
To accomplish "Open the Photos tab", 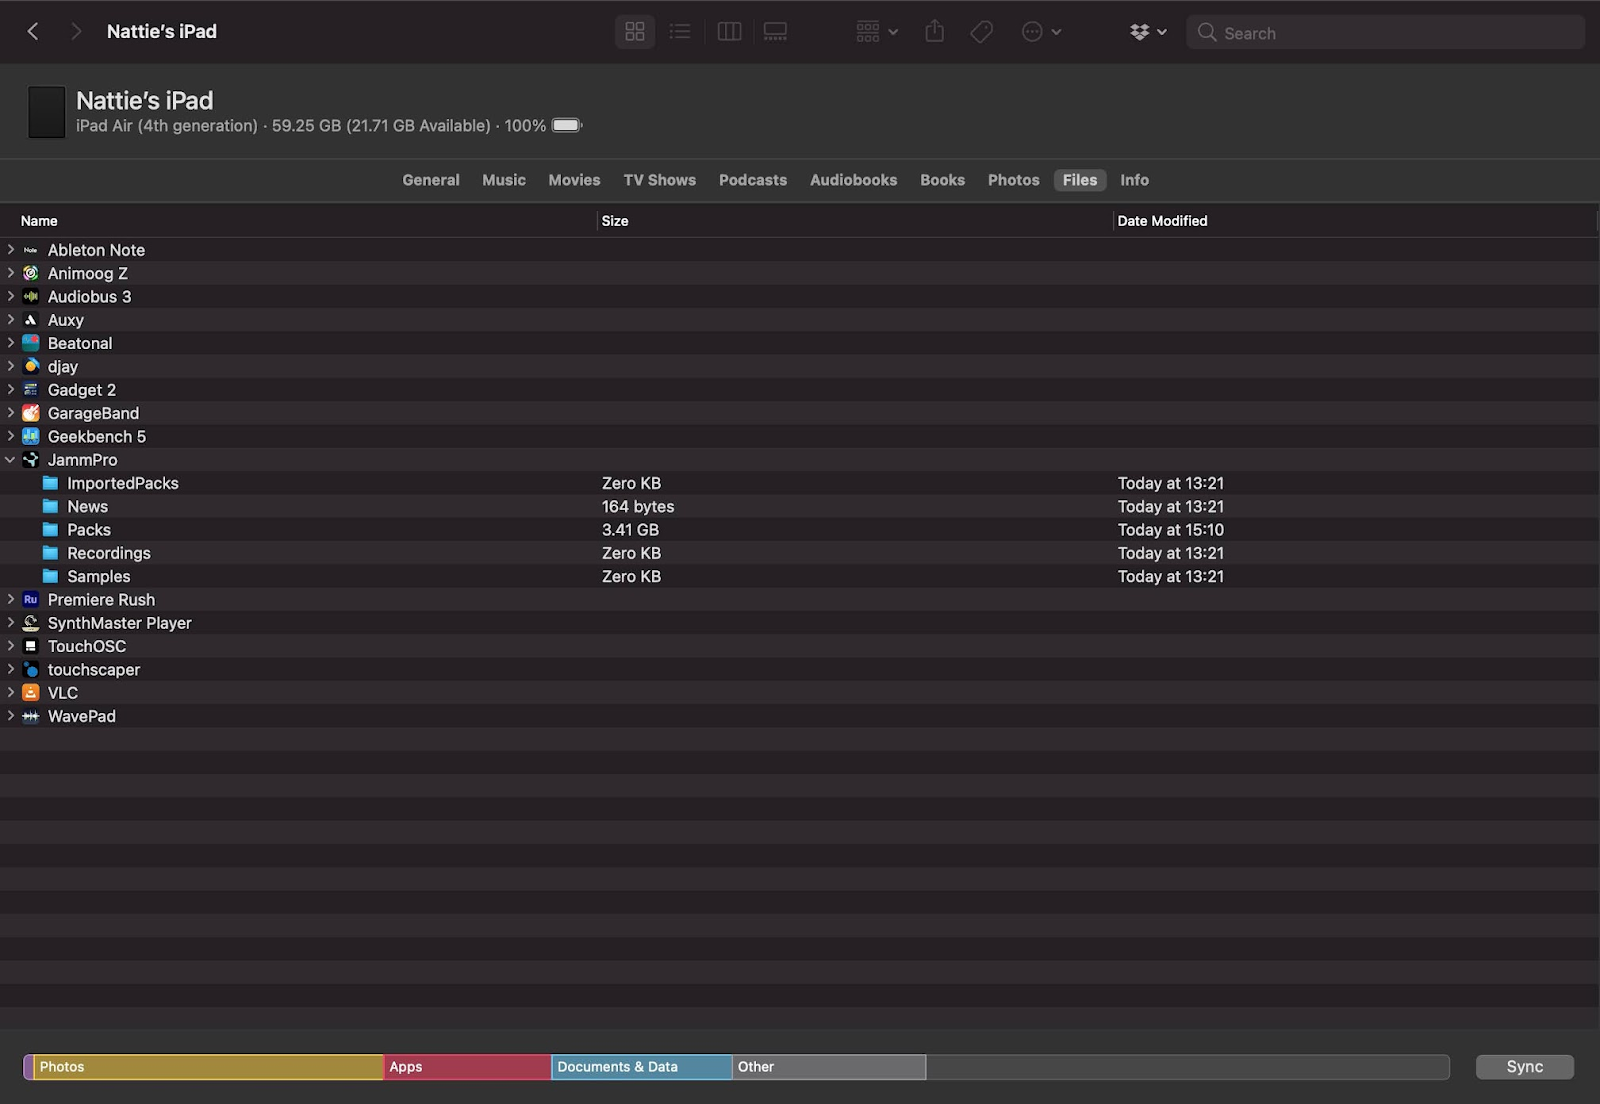I will click(x=1014, y=180).
